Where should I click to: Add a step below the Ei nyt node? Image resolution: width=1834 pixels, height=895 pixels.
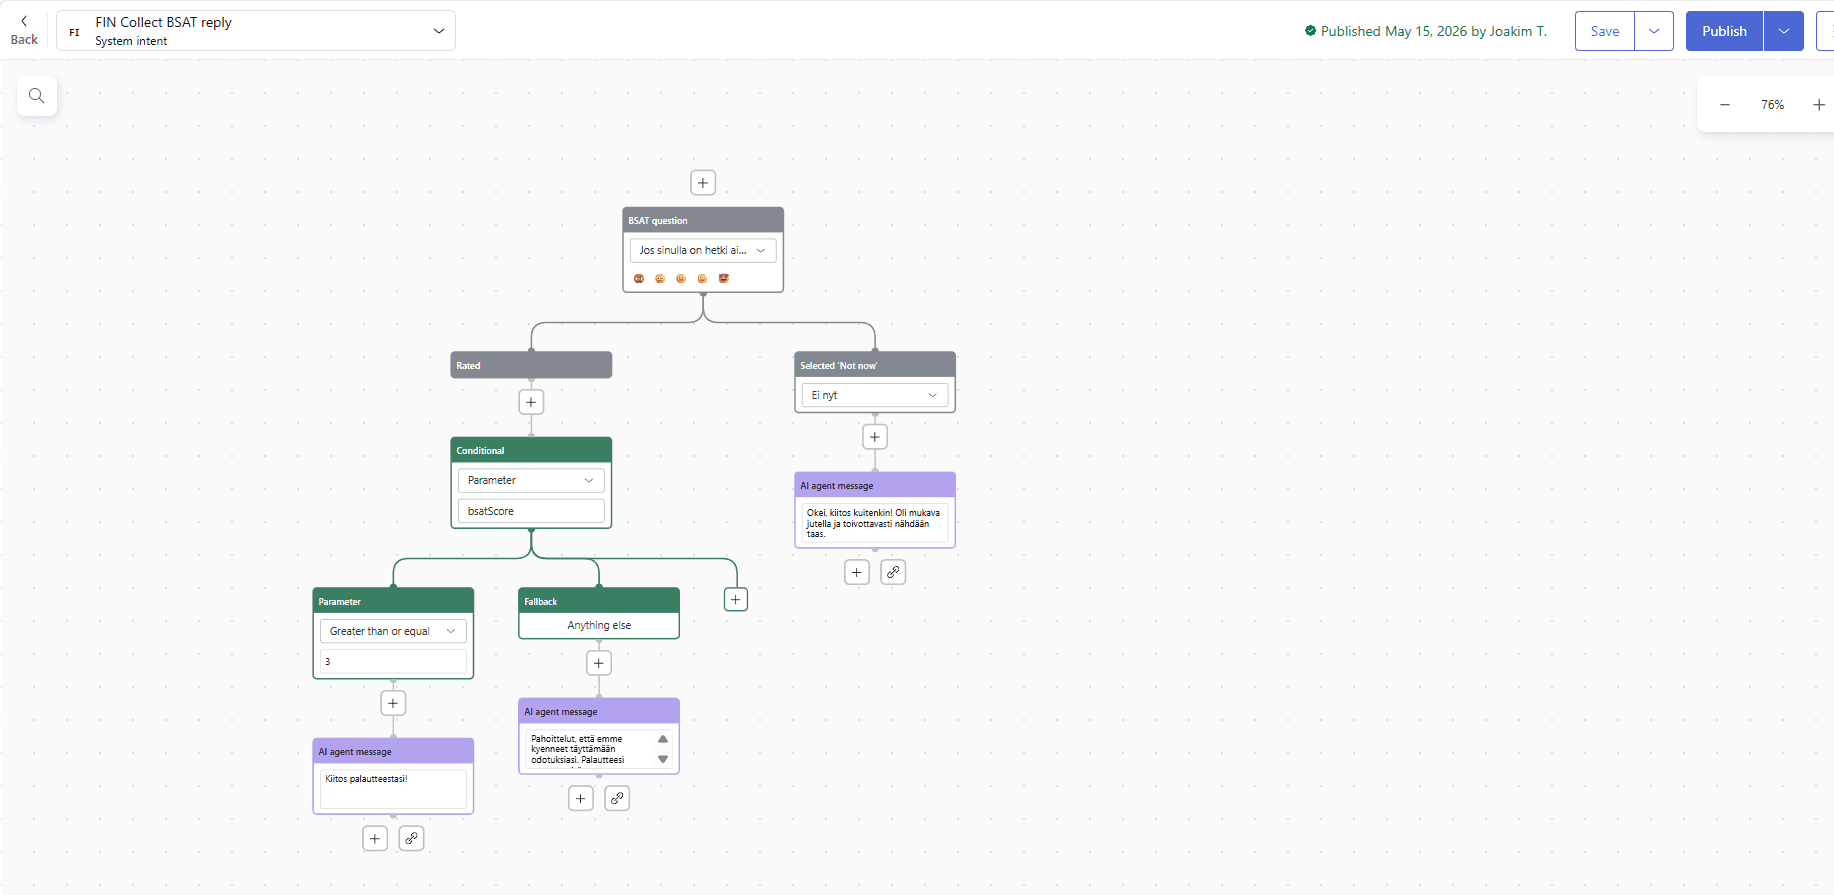(875, 437)
